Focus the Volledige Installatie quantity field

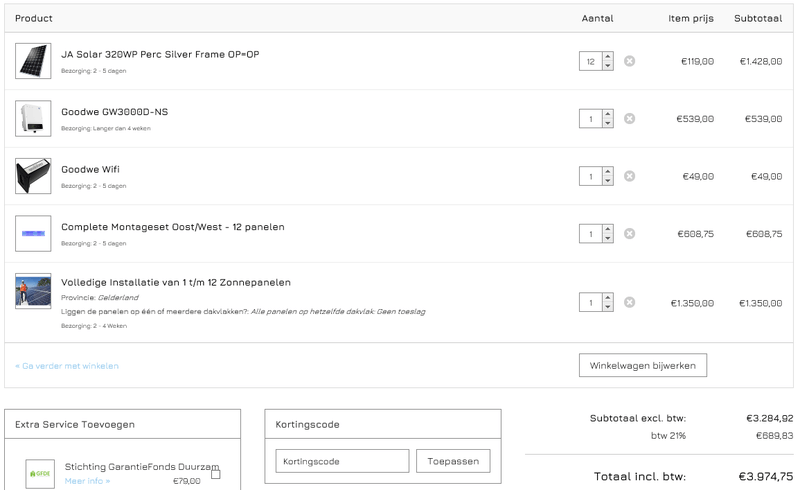(x=591, y=302)
